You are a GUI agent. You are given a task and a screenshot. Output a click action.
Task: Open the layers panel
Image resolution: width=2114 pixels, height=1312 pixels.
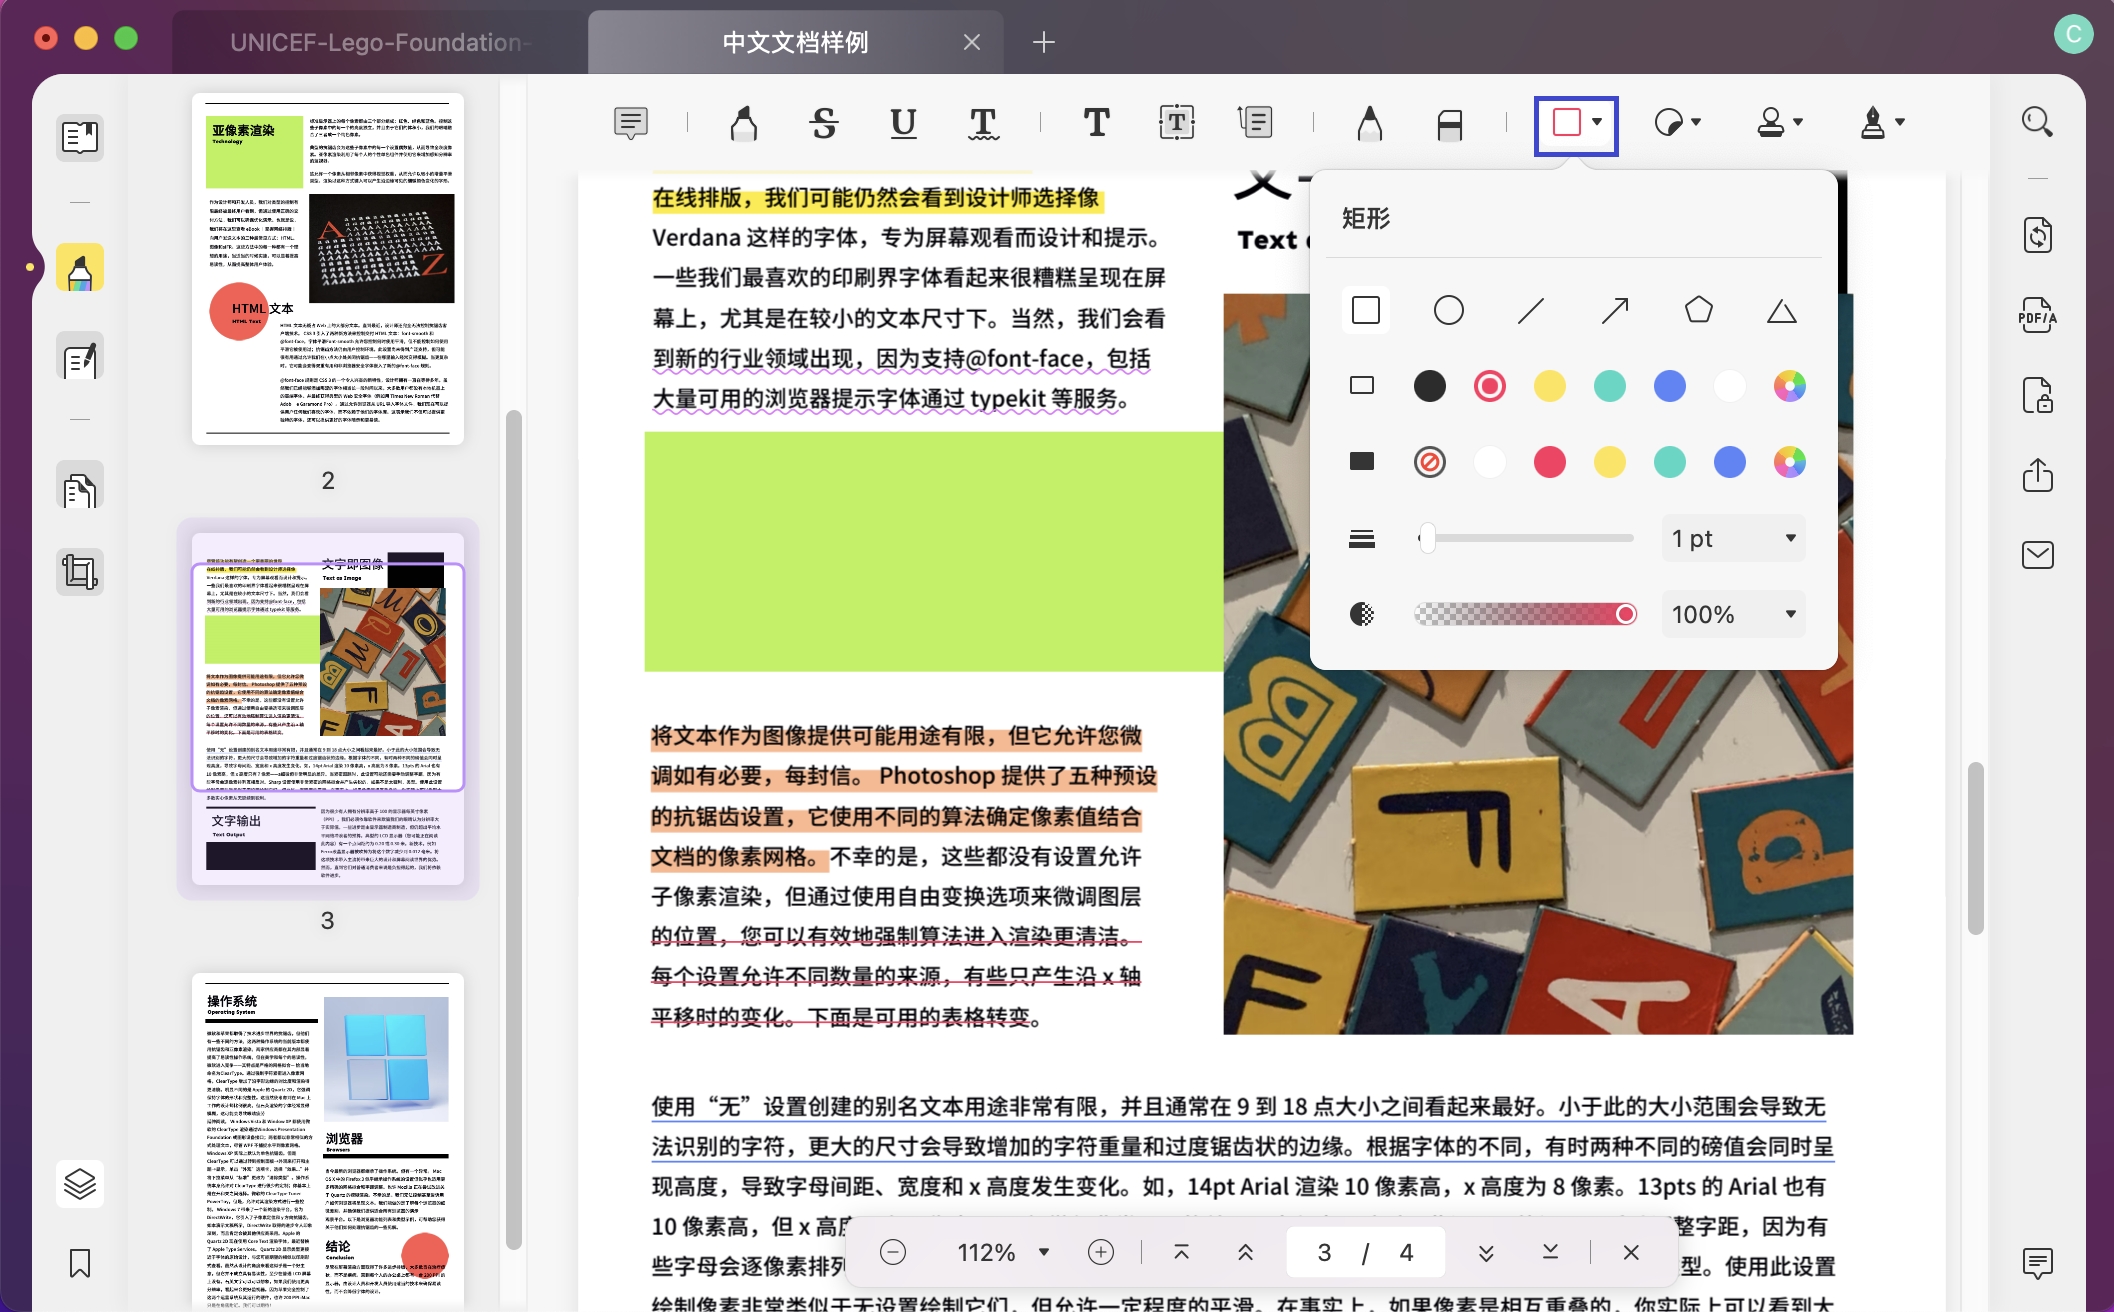(x=80, y=1183)
